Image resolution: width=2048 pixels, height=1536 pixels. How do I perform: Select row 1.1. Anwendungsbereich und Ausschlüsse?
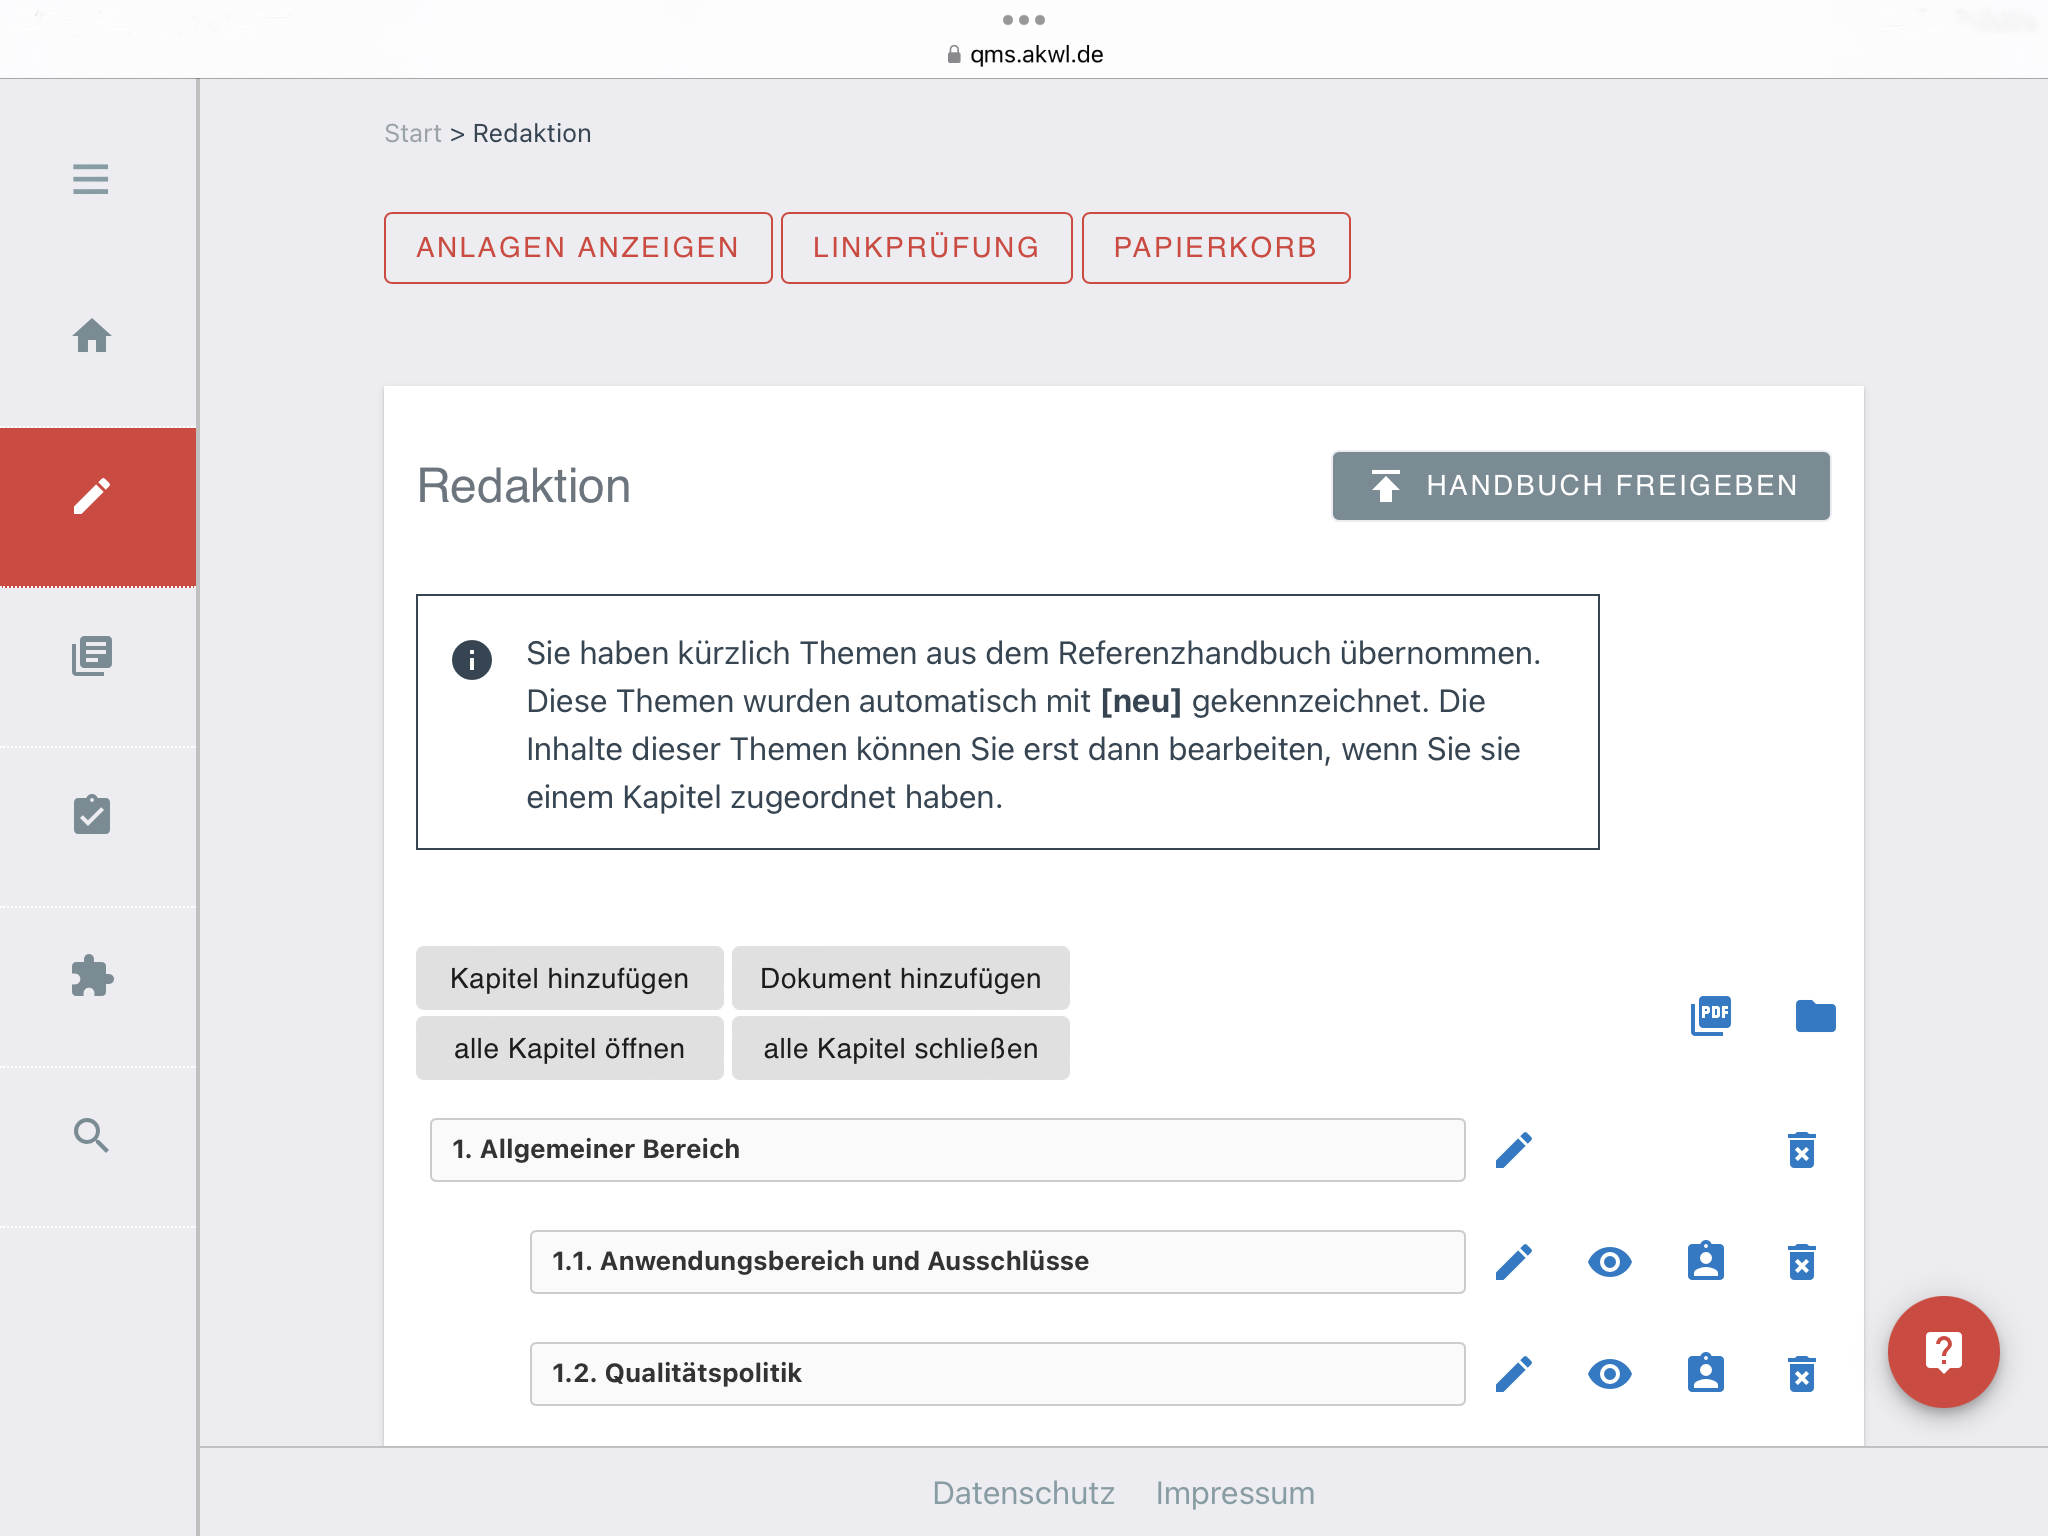pos(997,1262)
